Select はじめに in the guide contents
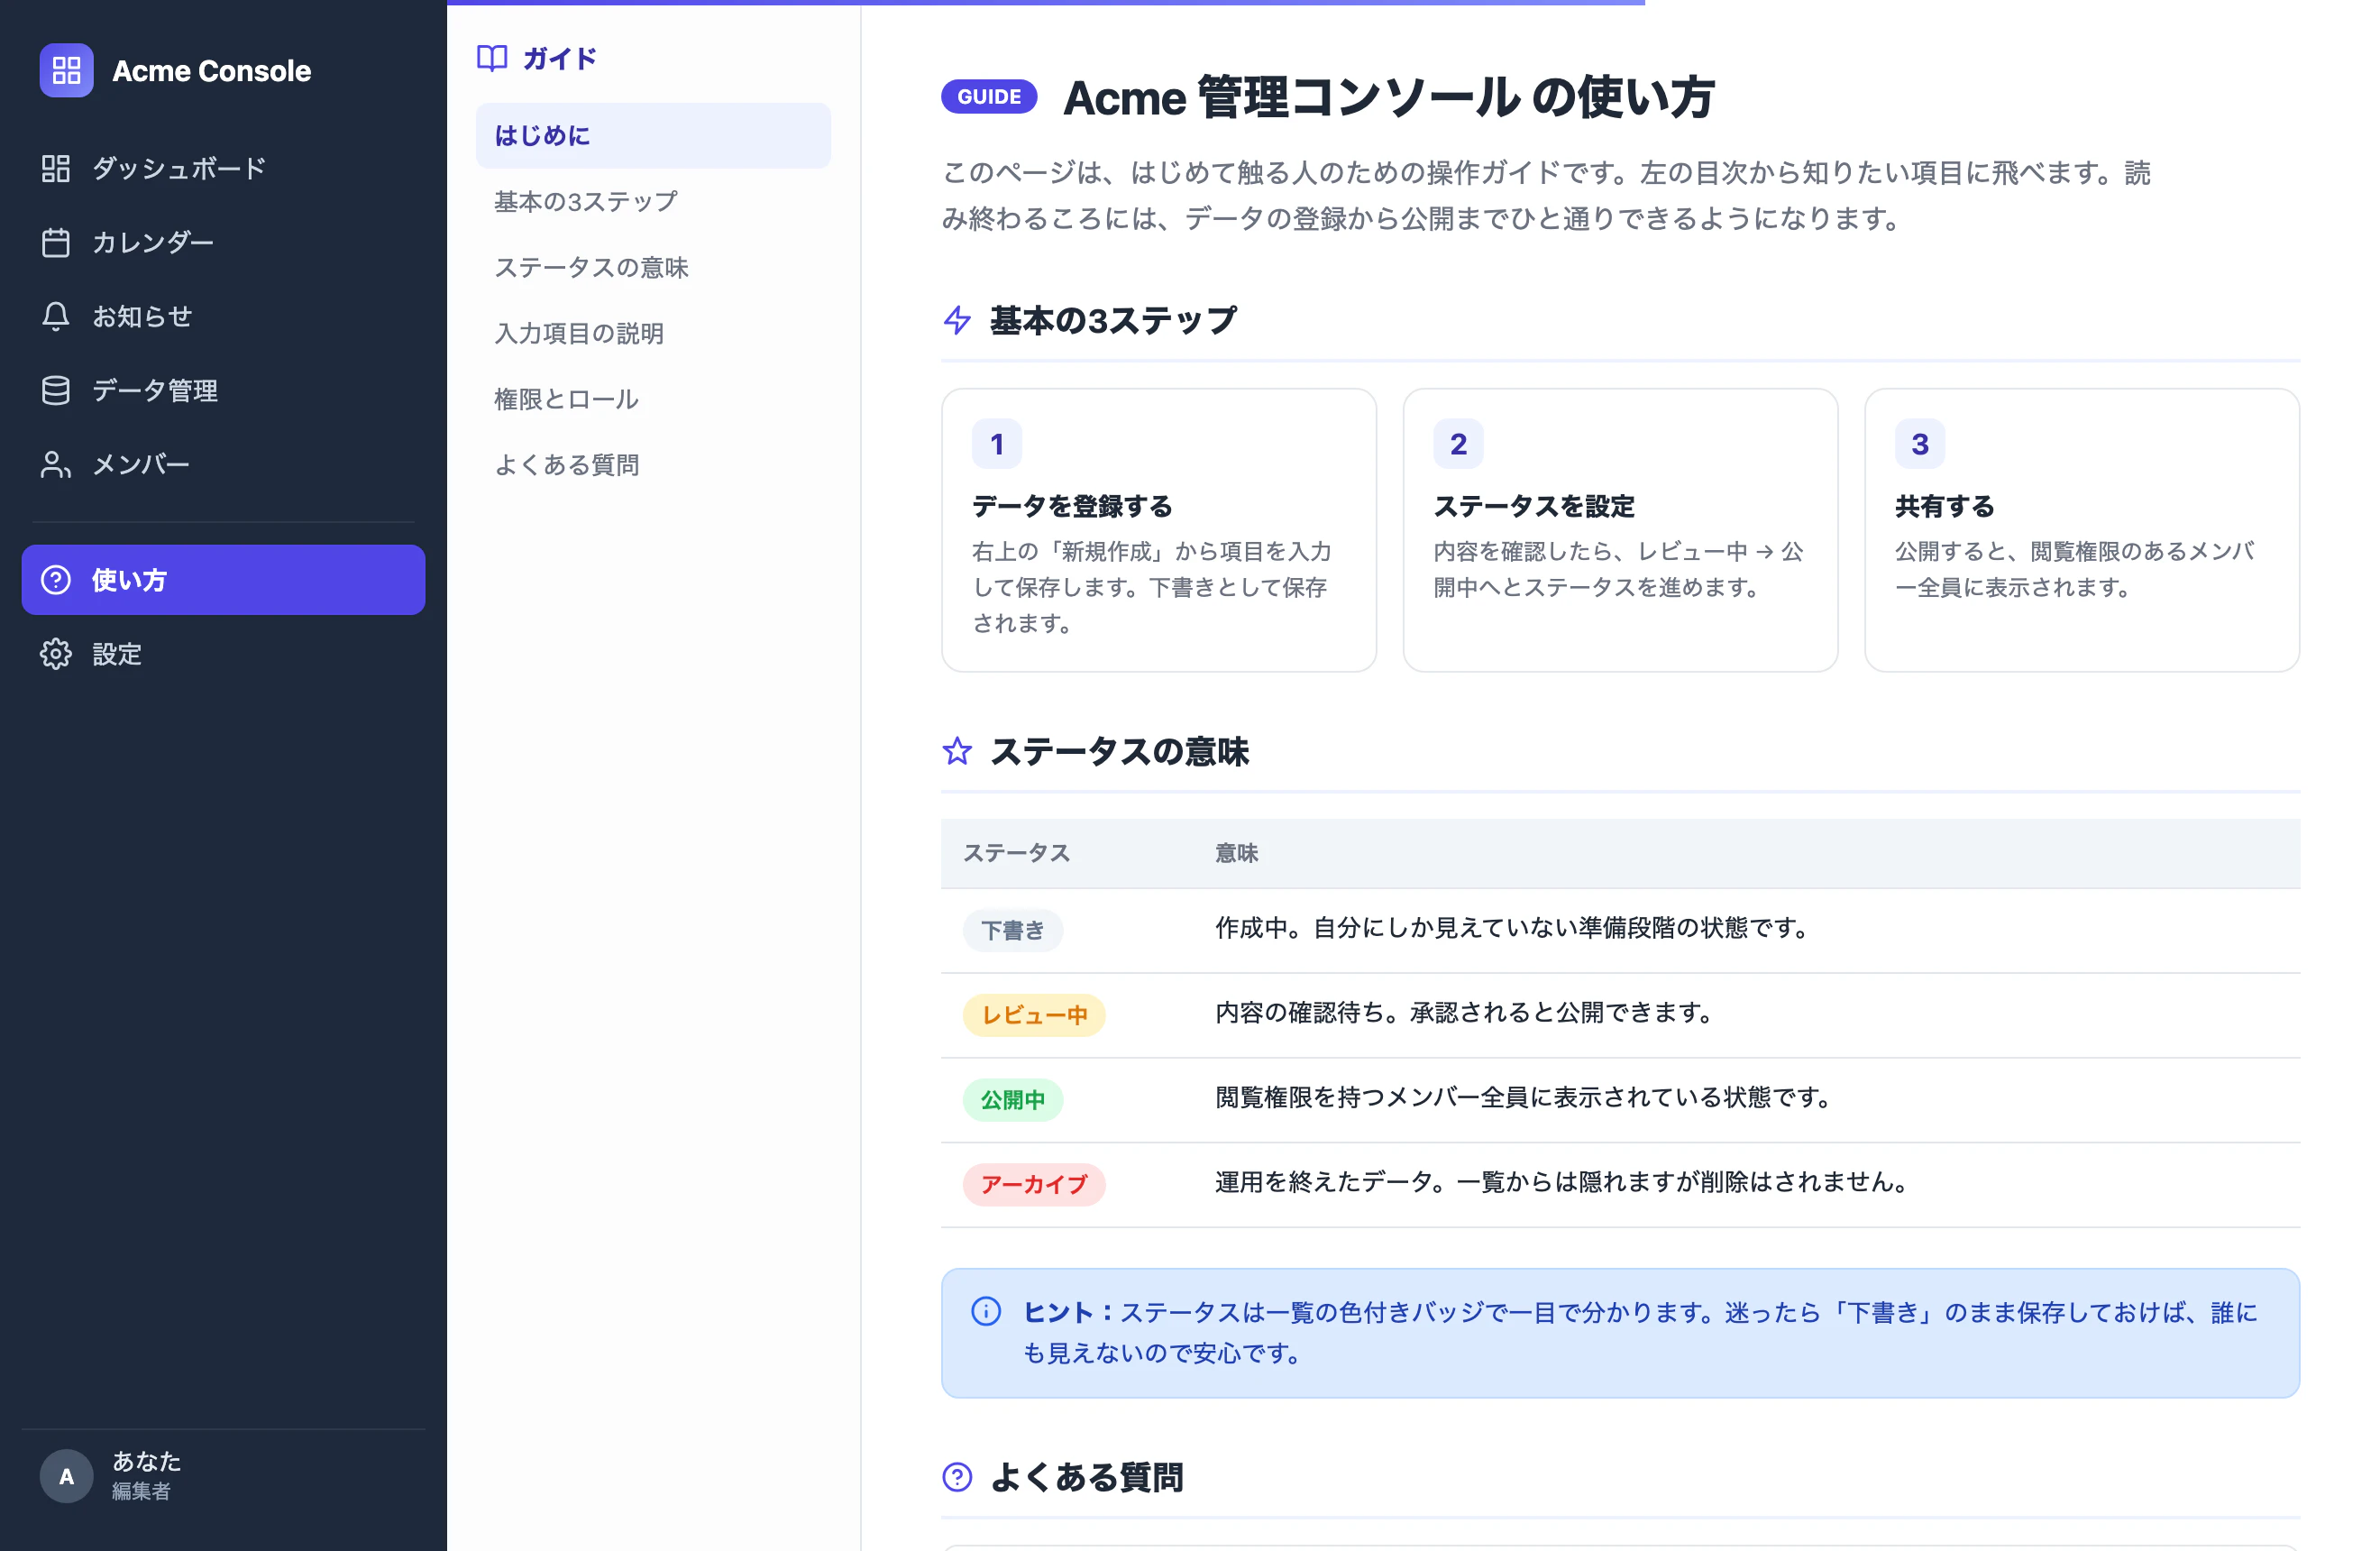This screenshot has height=1551, width=2380. [653, 136]
